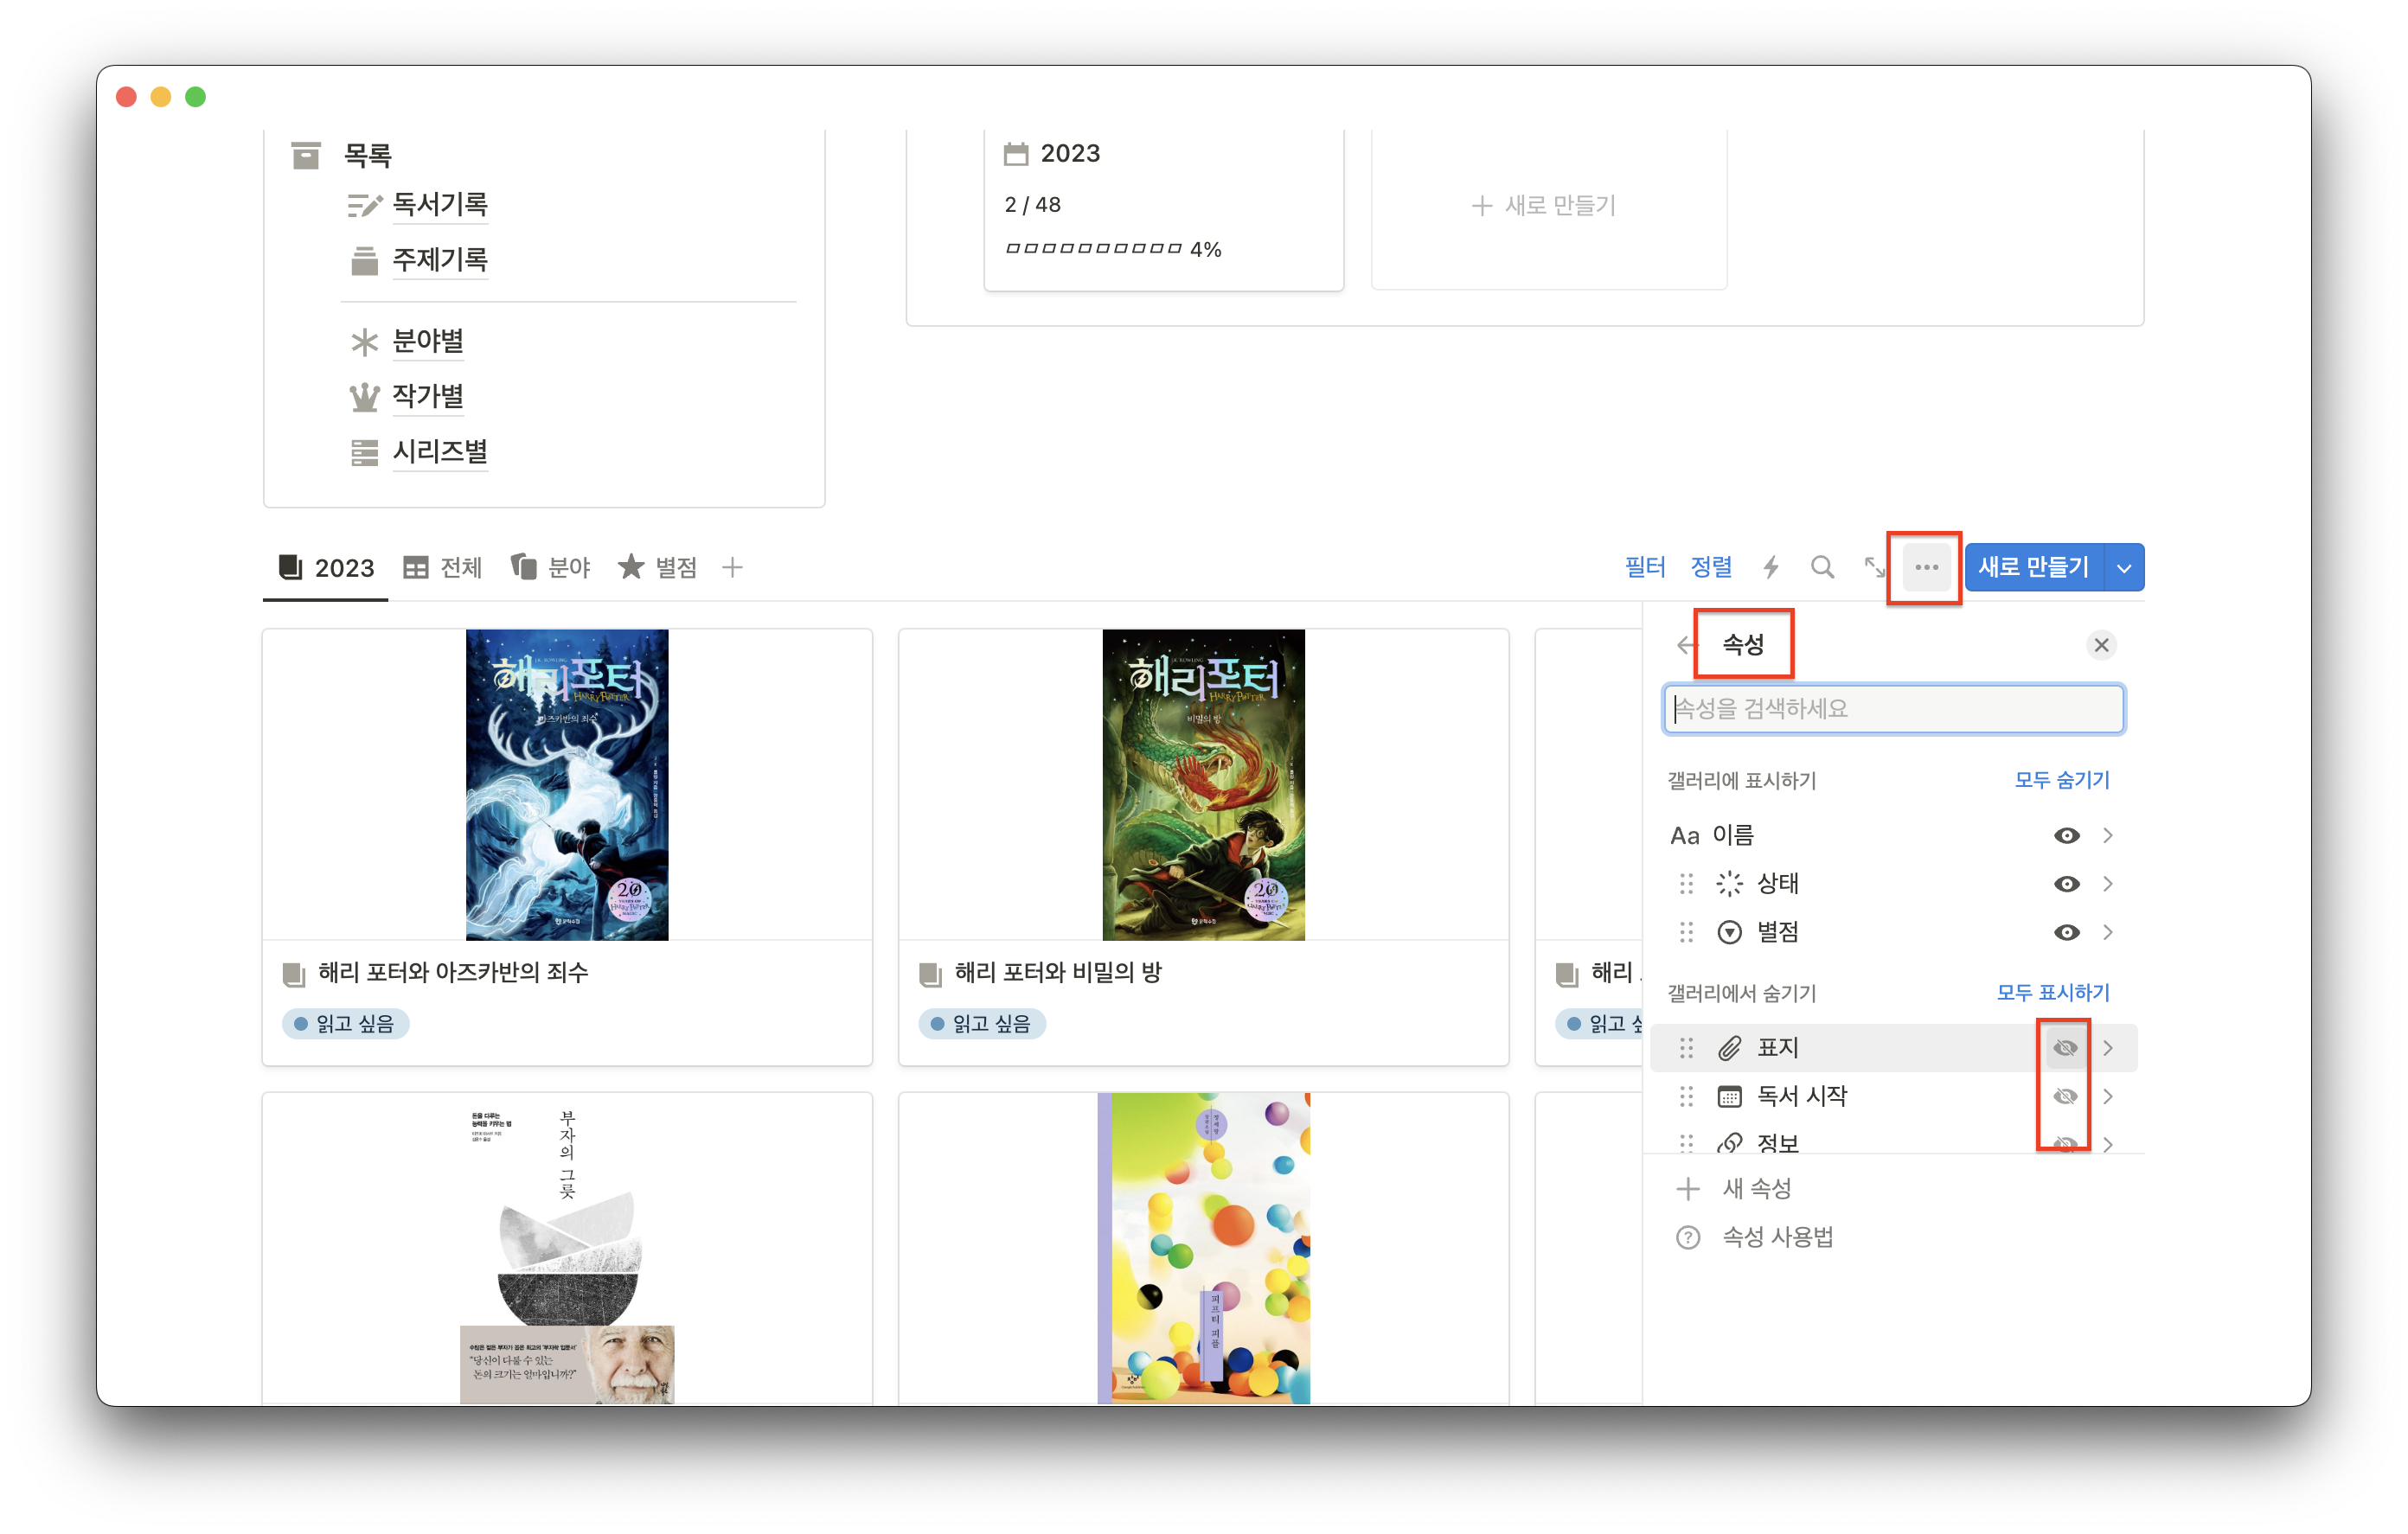Click 새로 만들기 in the goal gallery
The height and width of the screenshot is (1534, 2408).
point(1545,205)
